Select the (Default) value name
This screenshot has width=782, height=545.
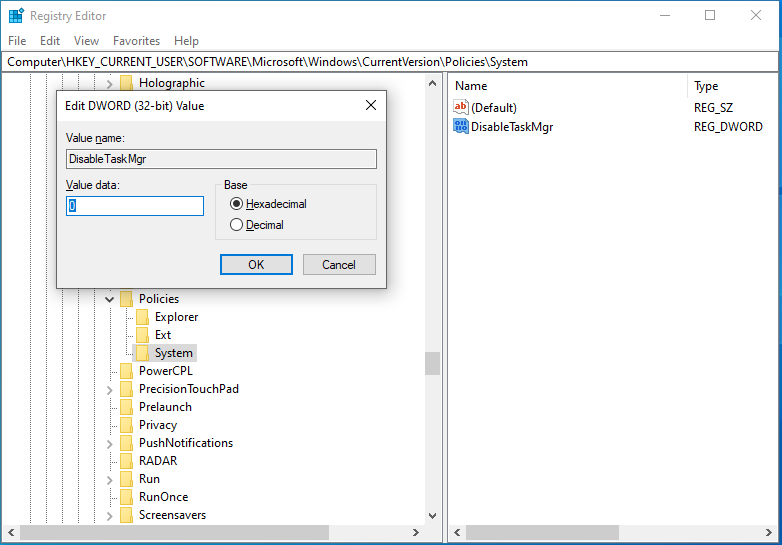494,108
